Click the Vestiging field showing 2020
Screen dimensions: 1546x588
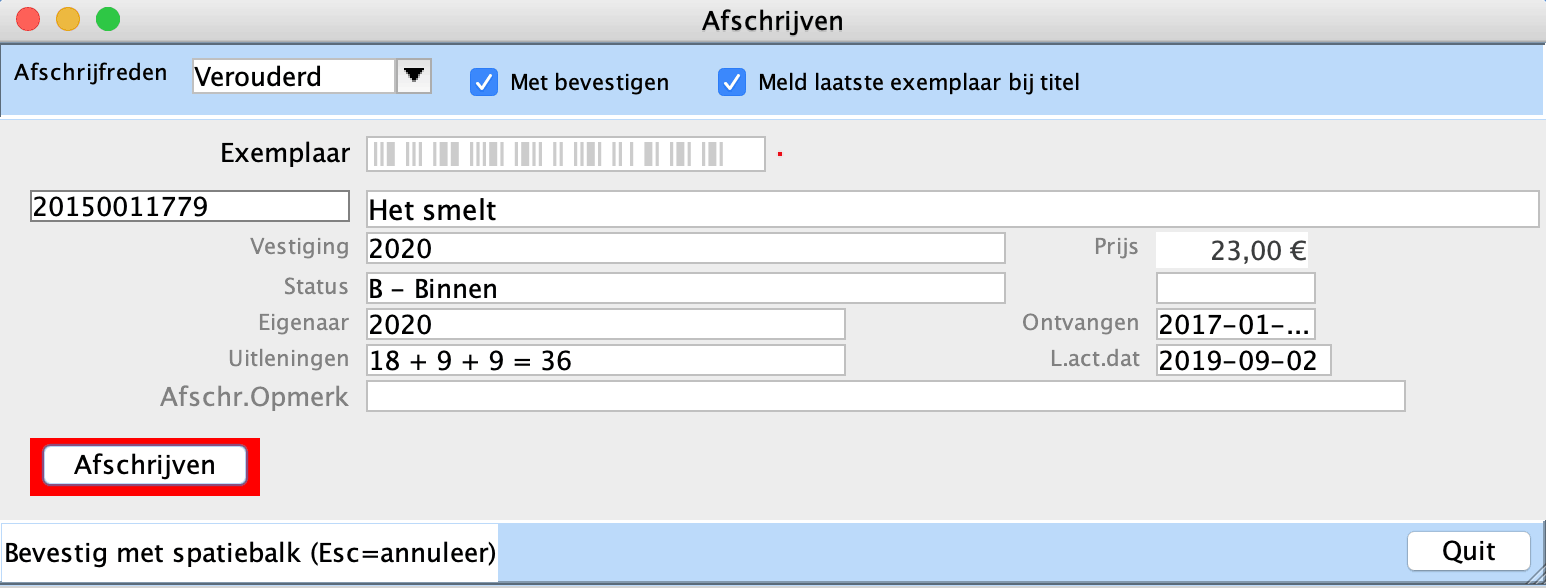tap(685, 248)
